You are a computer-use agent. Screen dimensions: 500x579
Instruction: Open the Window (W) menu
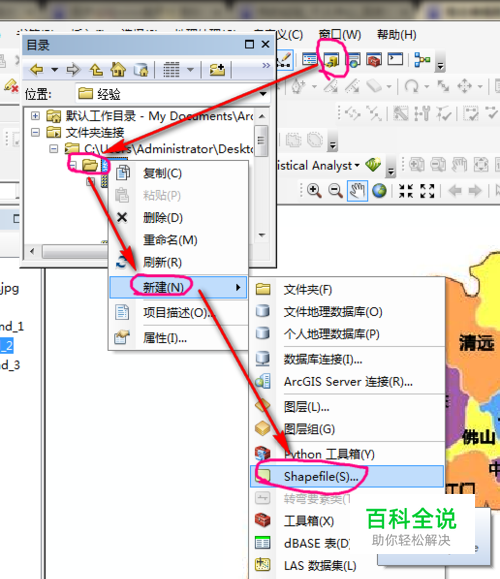pos(339,35)
